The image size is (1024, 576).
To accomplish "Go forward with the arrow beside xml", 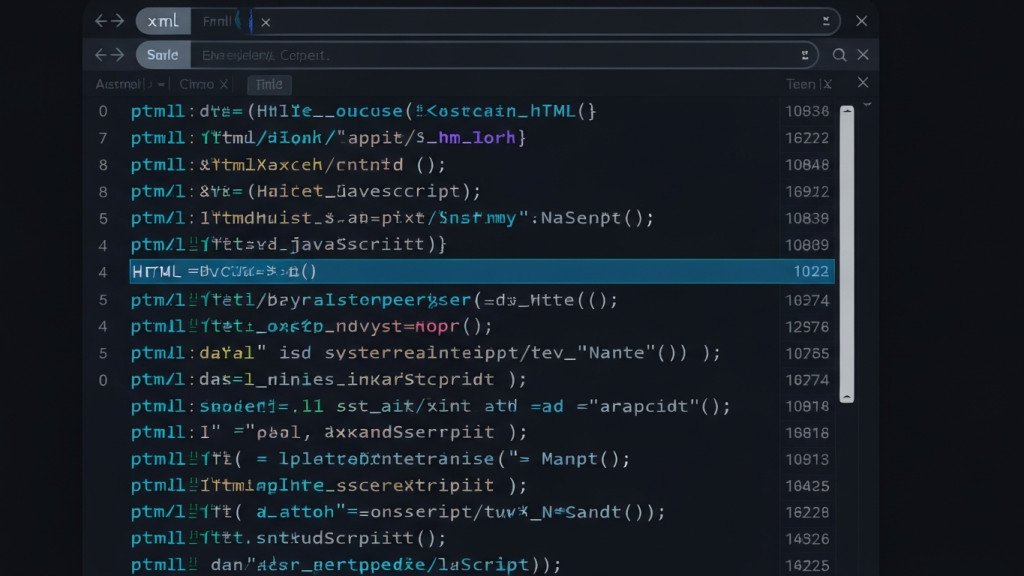I will click(x=118, y=21).
